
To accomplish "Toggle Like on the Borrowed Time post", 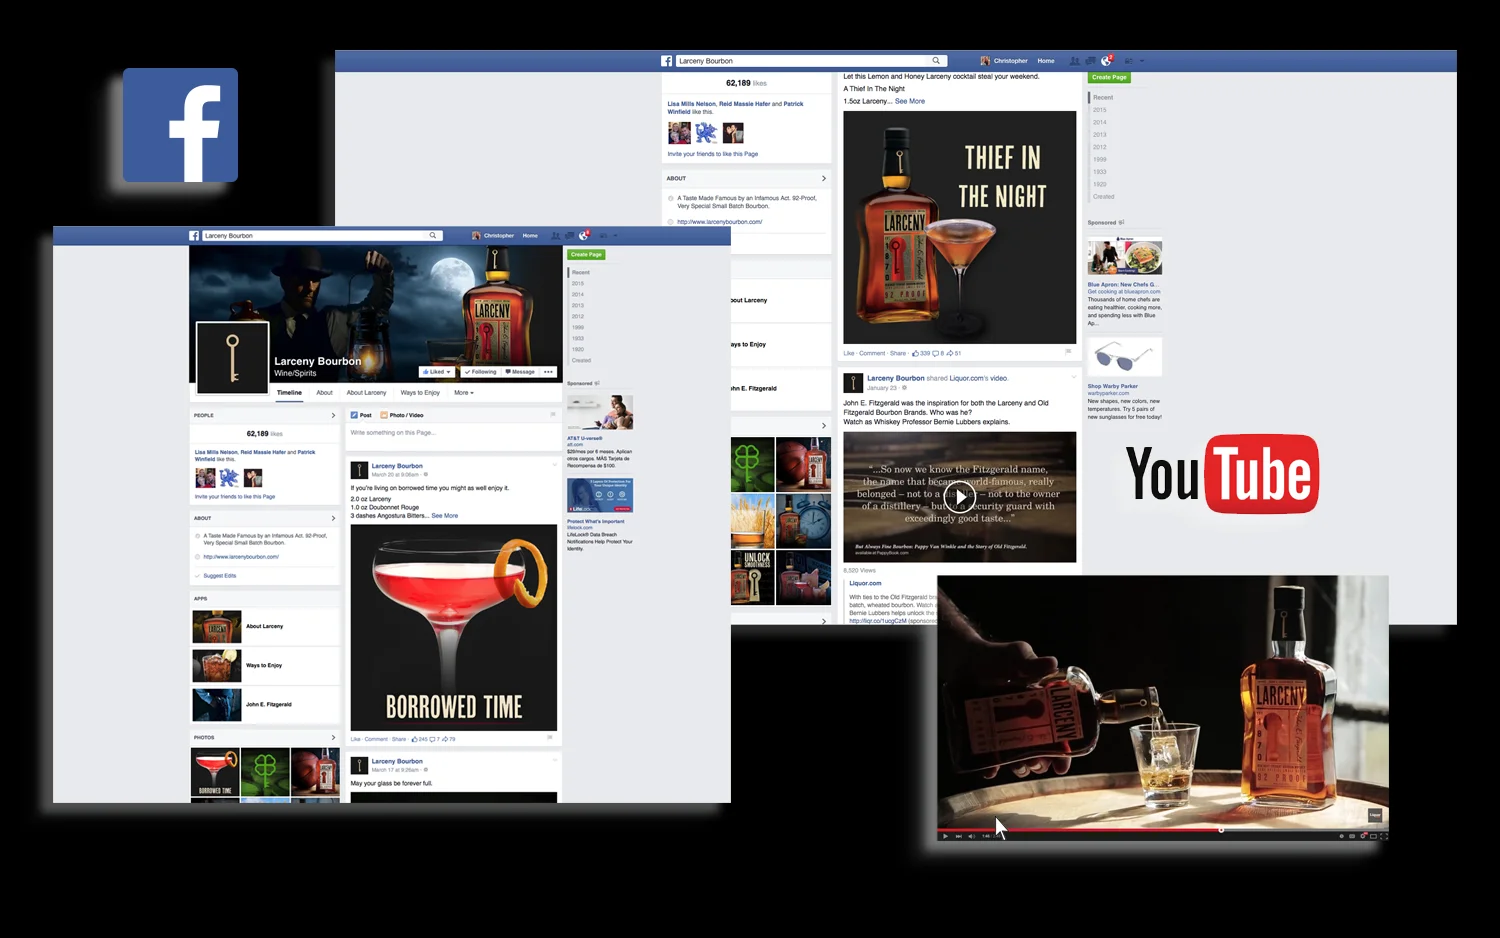I will pyautogui.click(x=355, y=739).
